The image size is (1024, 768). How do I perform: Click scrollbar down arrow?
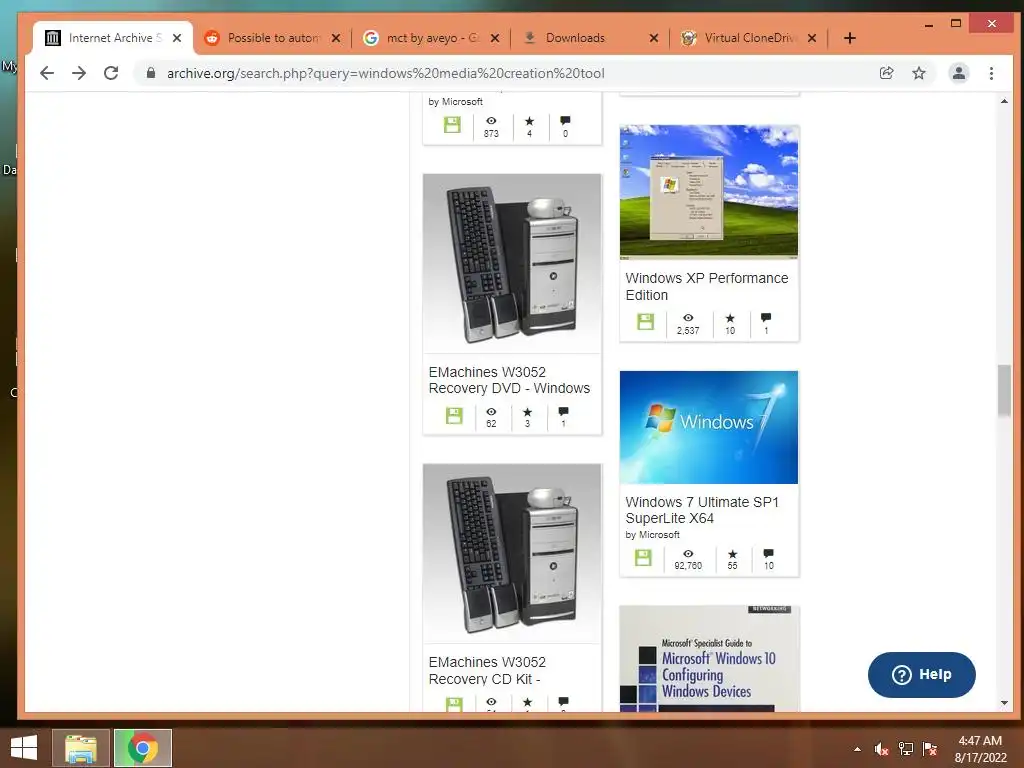tap(1004, 703)
